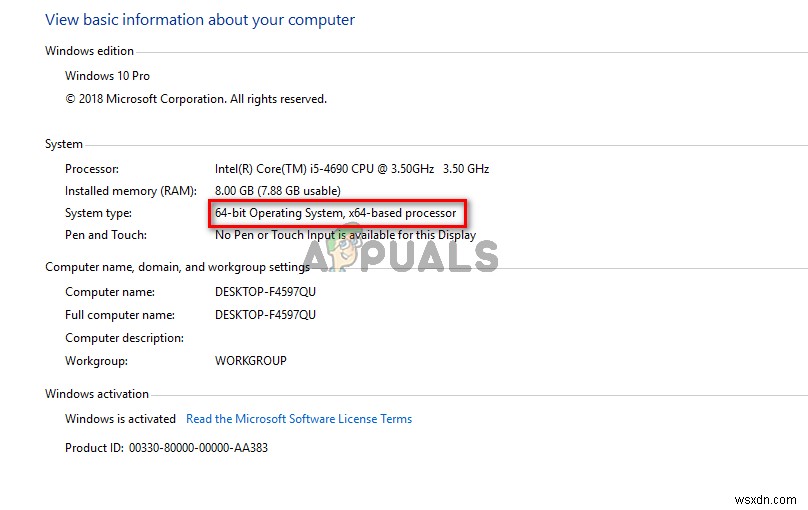The height and width of the screenshot is (510, 808).
Task: Click the page heading about basic computer information
Action: [x=200, y=20]
